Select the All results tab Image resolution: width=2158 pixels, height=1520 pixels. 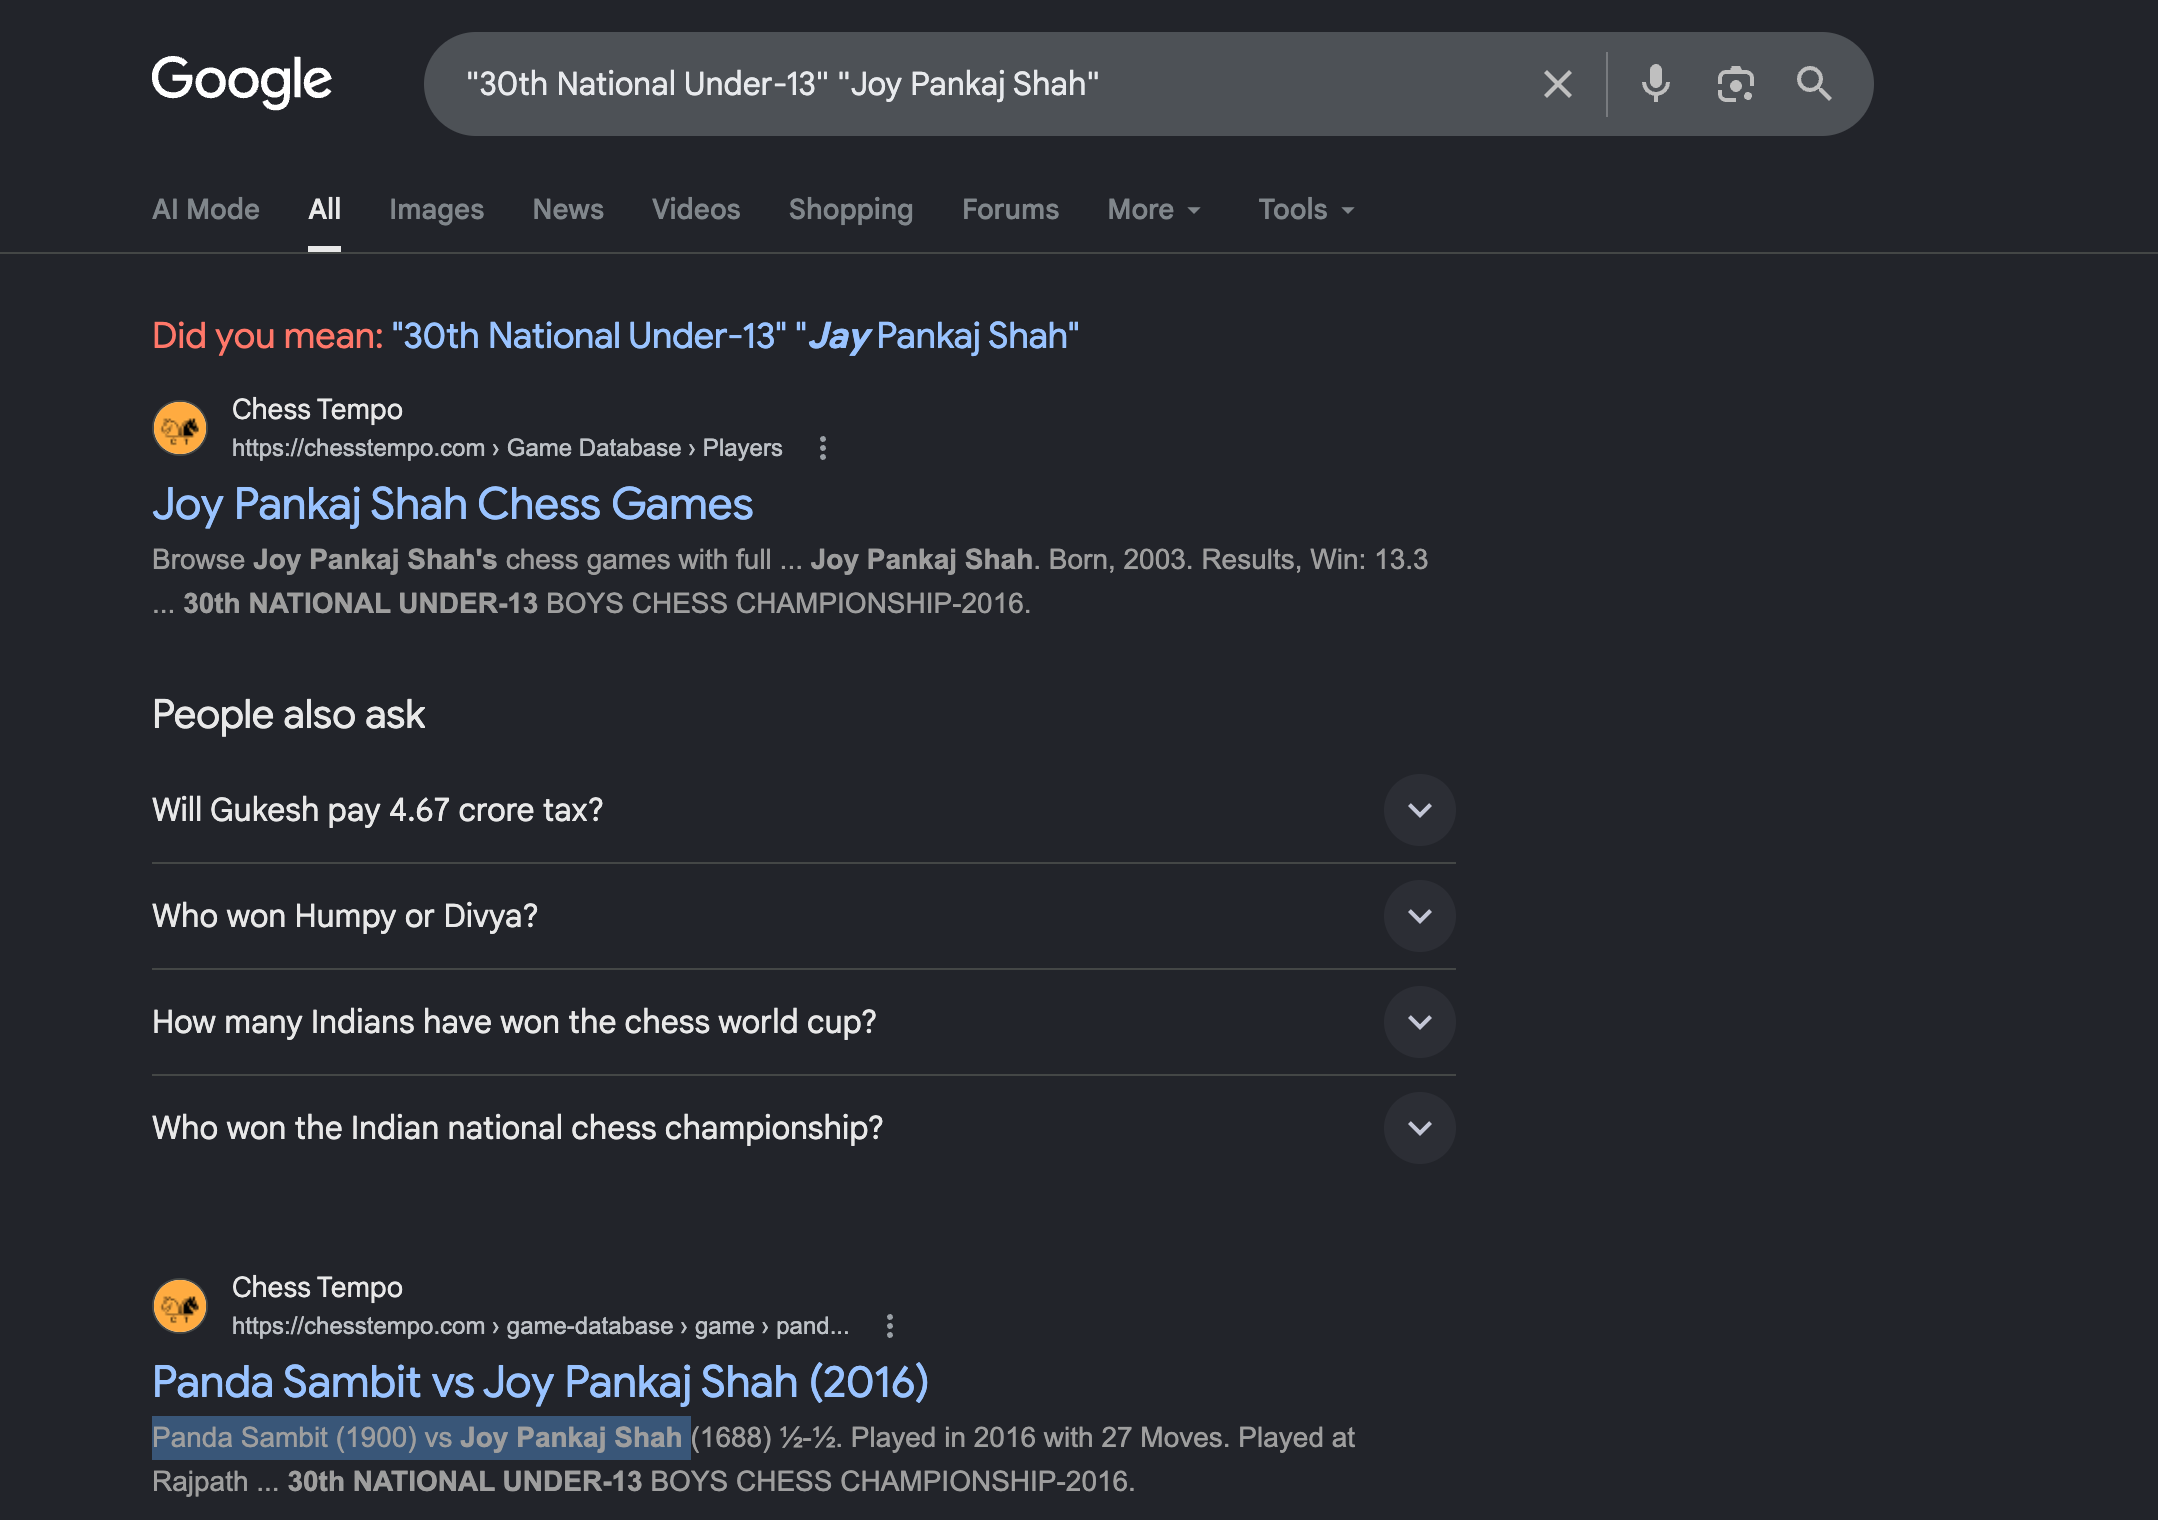click(324, 209)
